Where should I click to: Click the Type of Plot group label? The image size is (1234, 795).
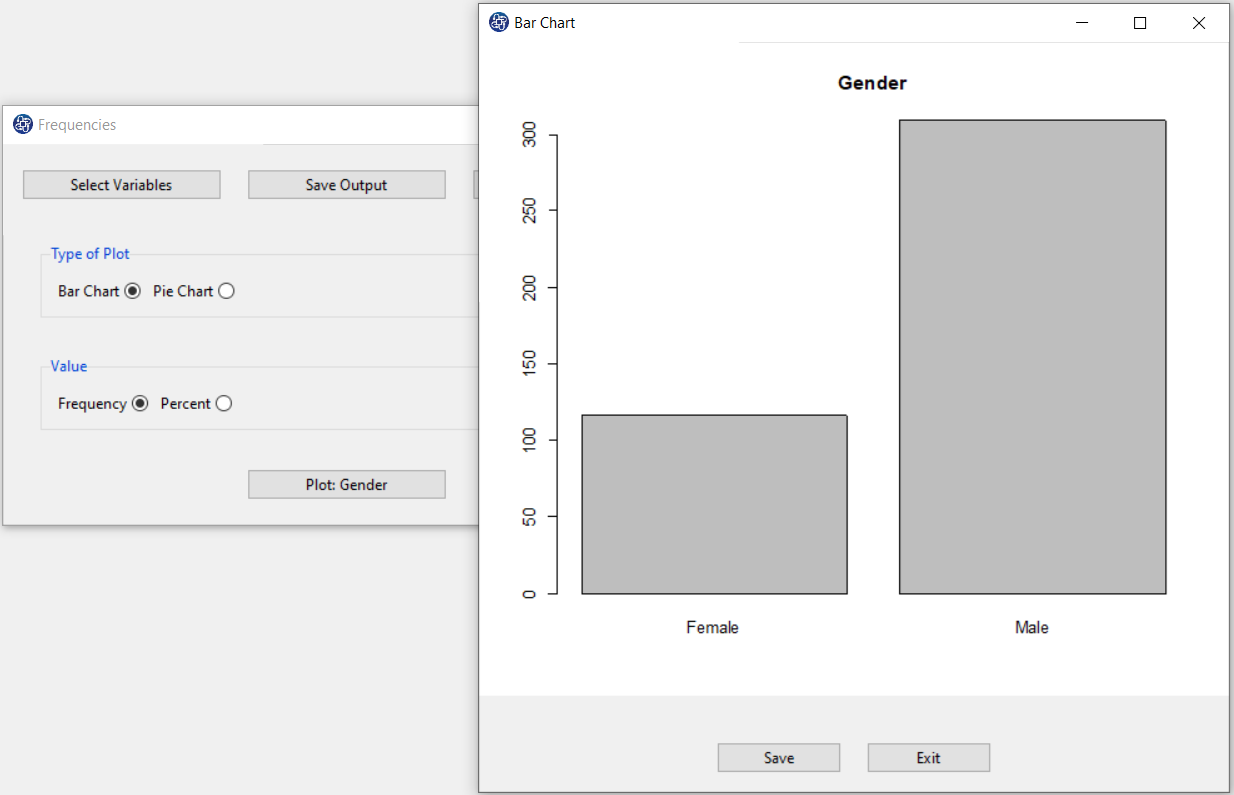click(90, 254)
